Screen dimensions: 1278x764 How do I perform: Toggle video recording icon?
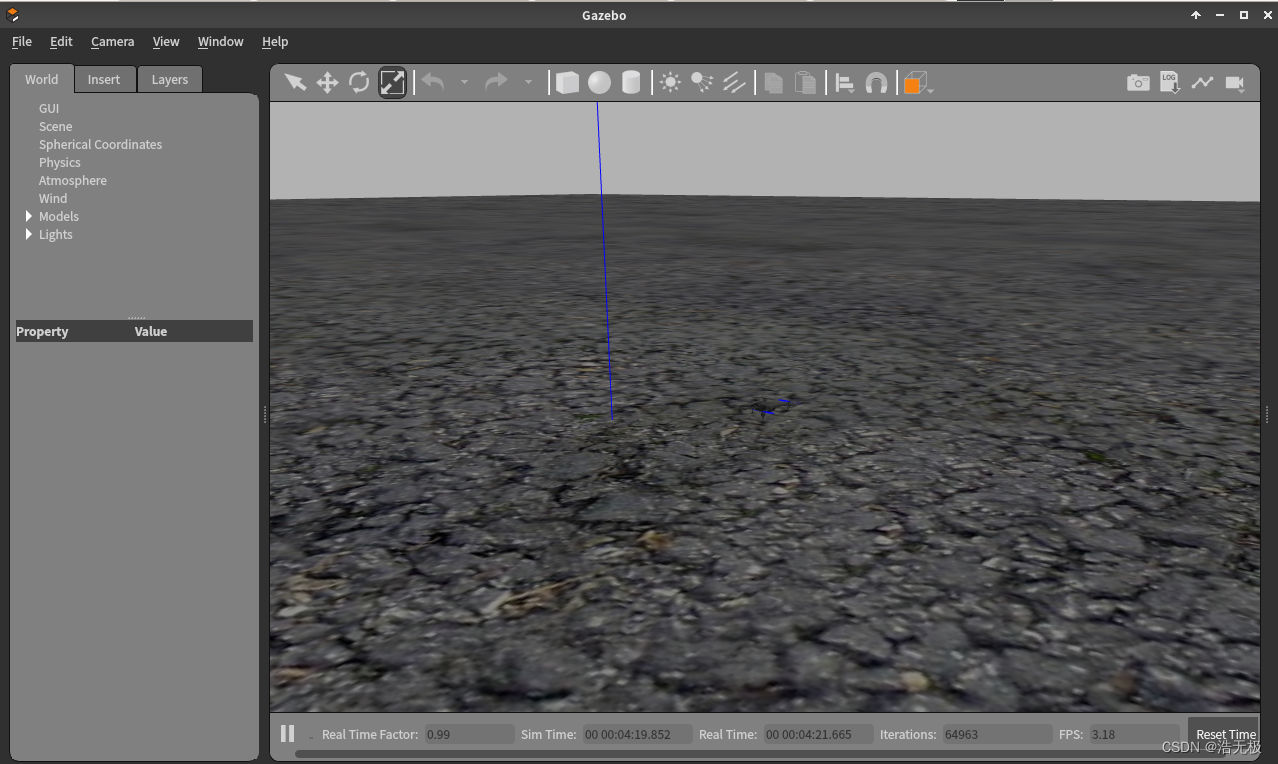(x=1235, y=83)
